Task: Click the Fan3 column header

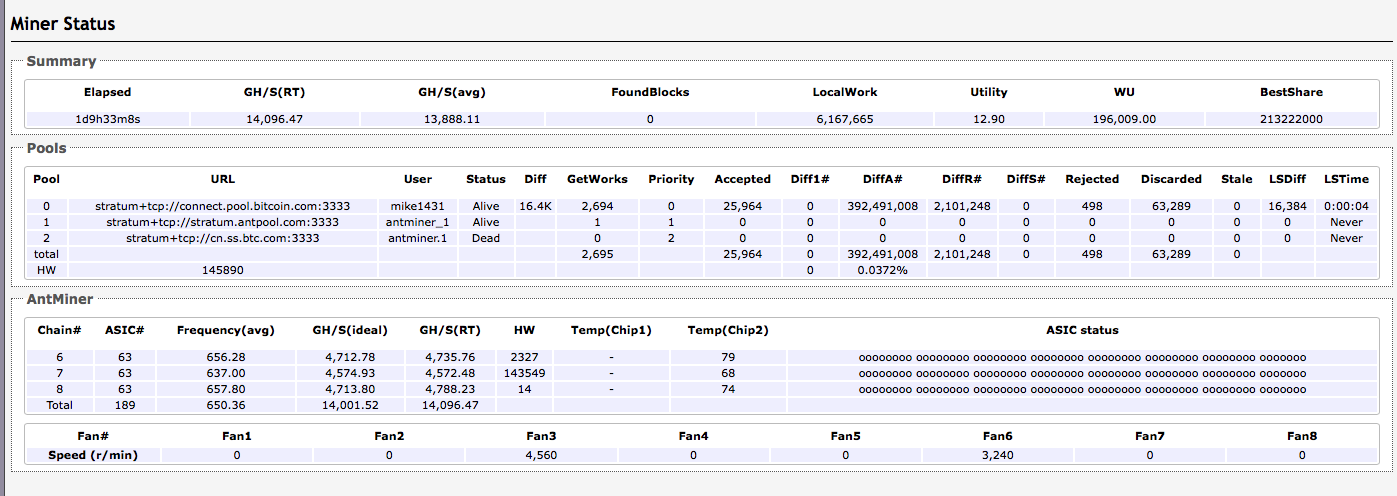Action: 541,436
